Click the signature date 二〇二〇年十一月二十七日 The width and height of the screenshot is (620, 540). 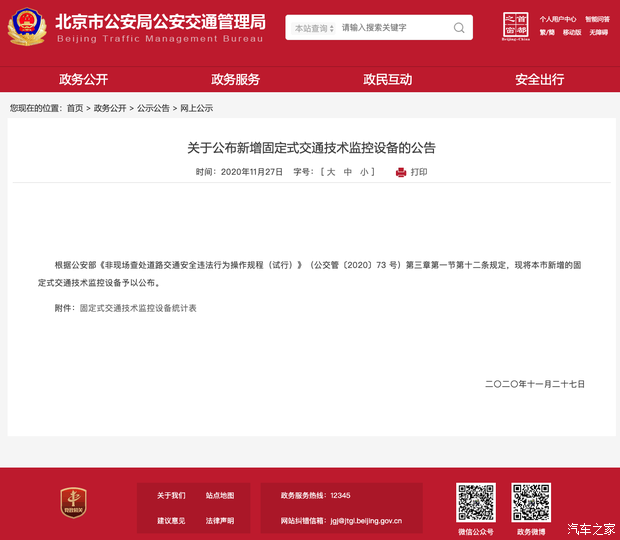[x=535, y=384]
